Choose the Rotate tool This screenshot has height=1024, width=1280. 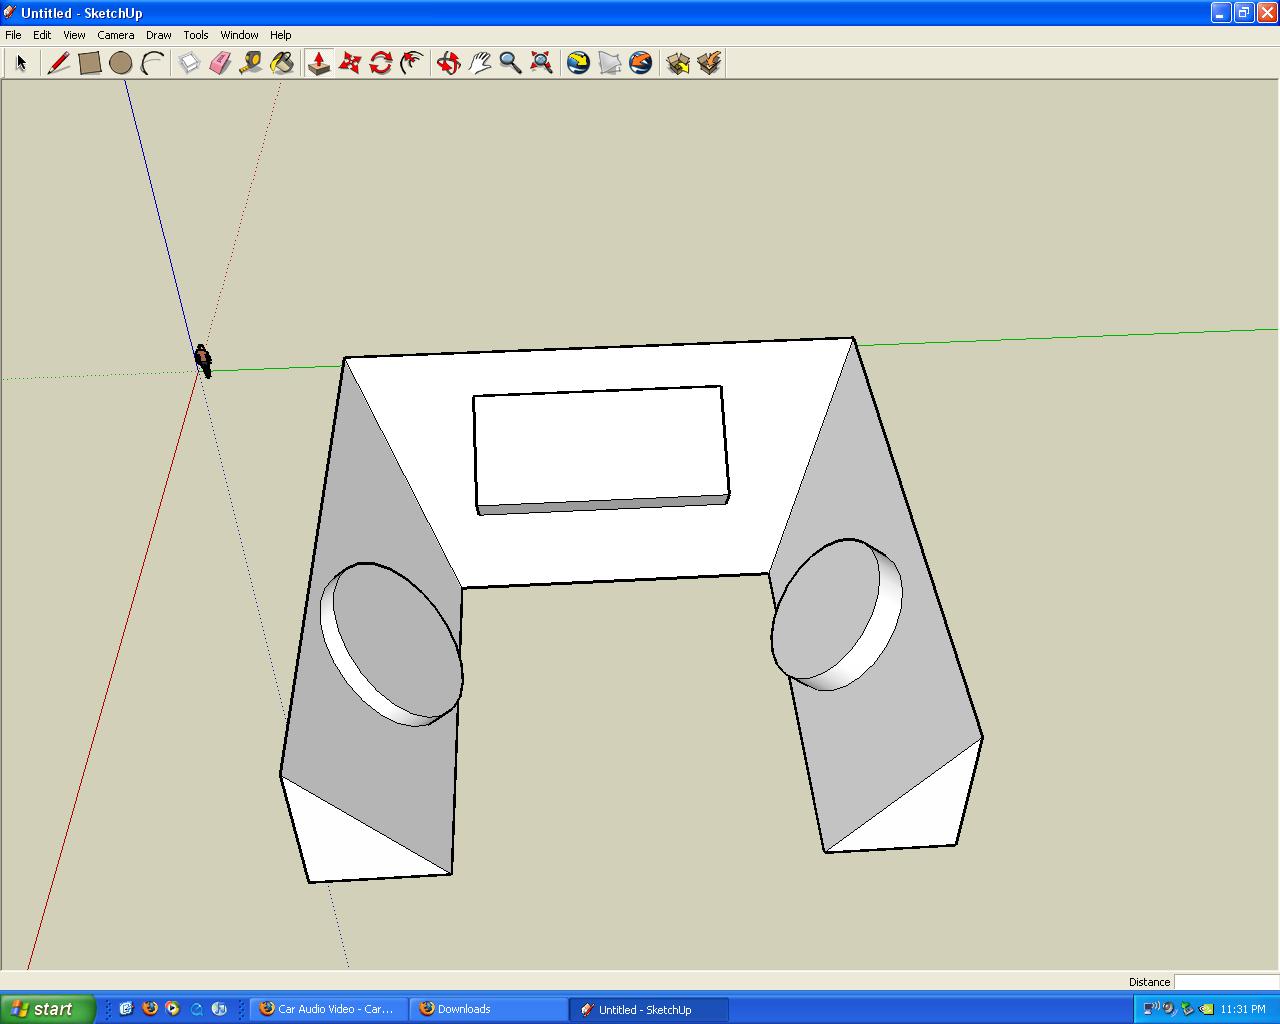coord(381,63)
